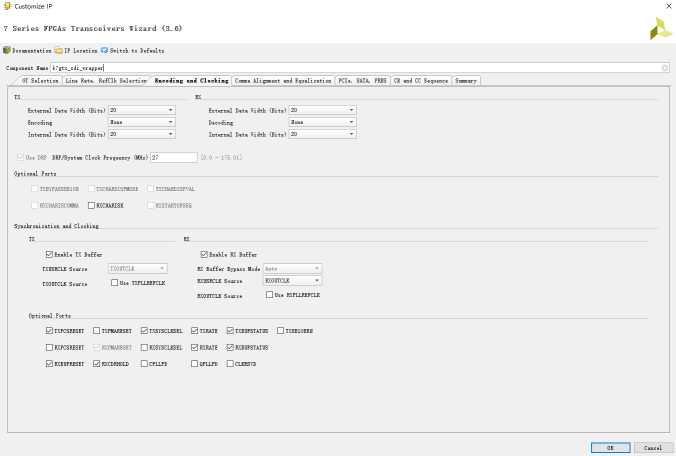Click the IP Location link text

(x=81, y=51)
